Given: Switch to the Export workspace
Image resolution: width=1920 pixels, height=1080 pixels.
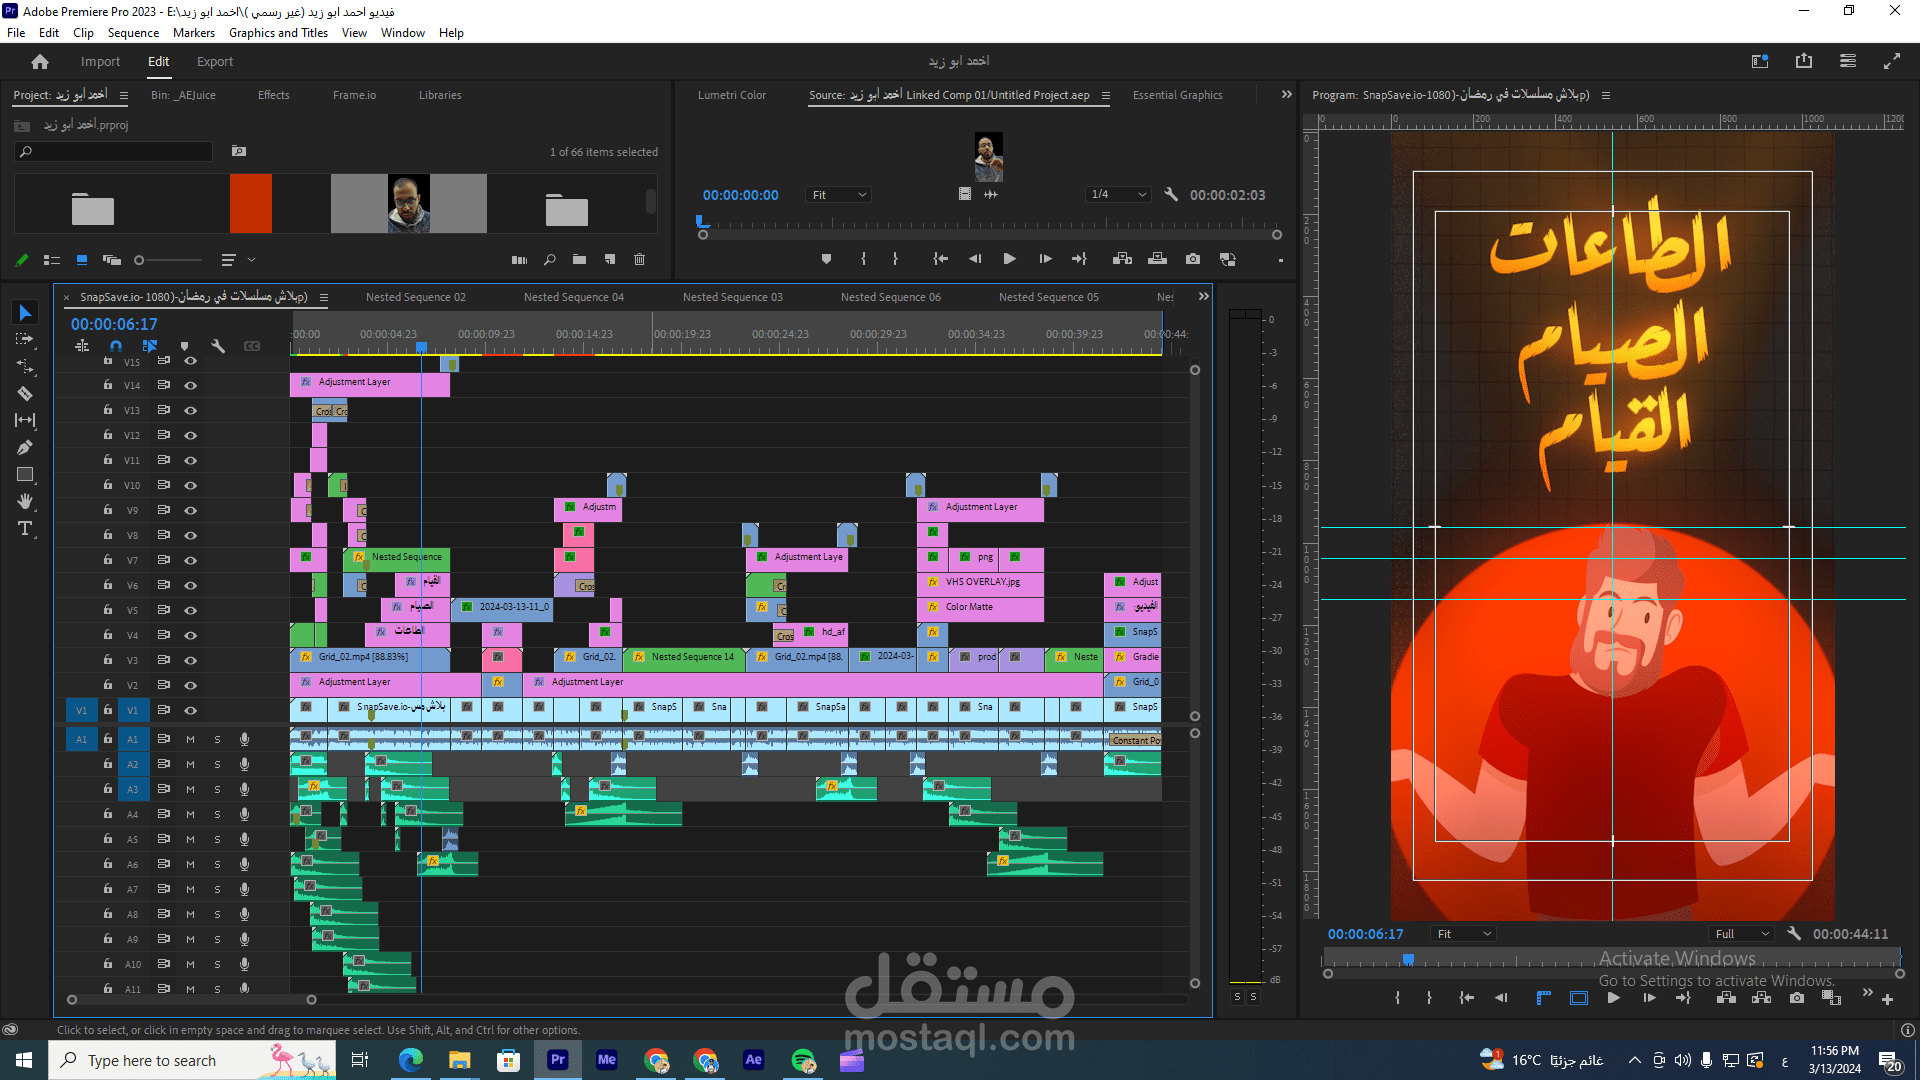Looking at the screenshot, I should click(214, 61).
